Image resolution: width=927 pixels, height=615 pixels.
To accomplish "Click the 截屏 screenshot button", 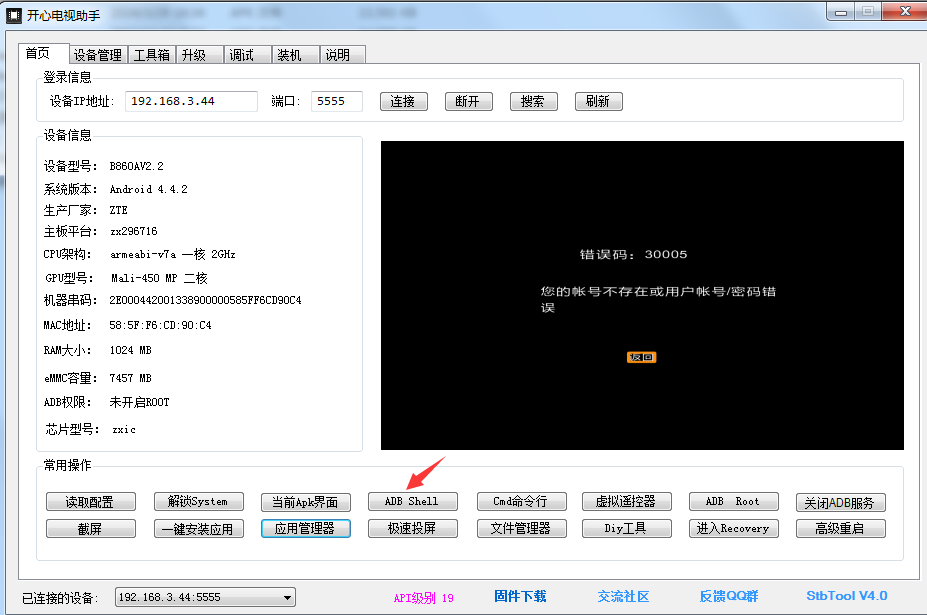I will [90, 528].
